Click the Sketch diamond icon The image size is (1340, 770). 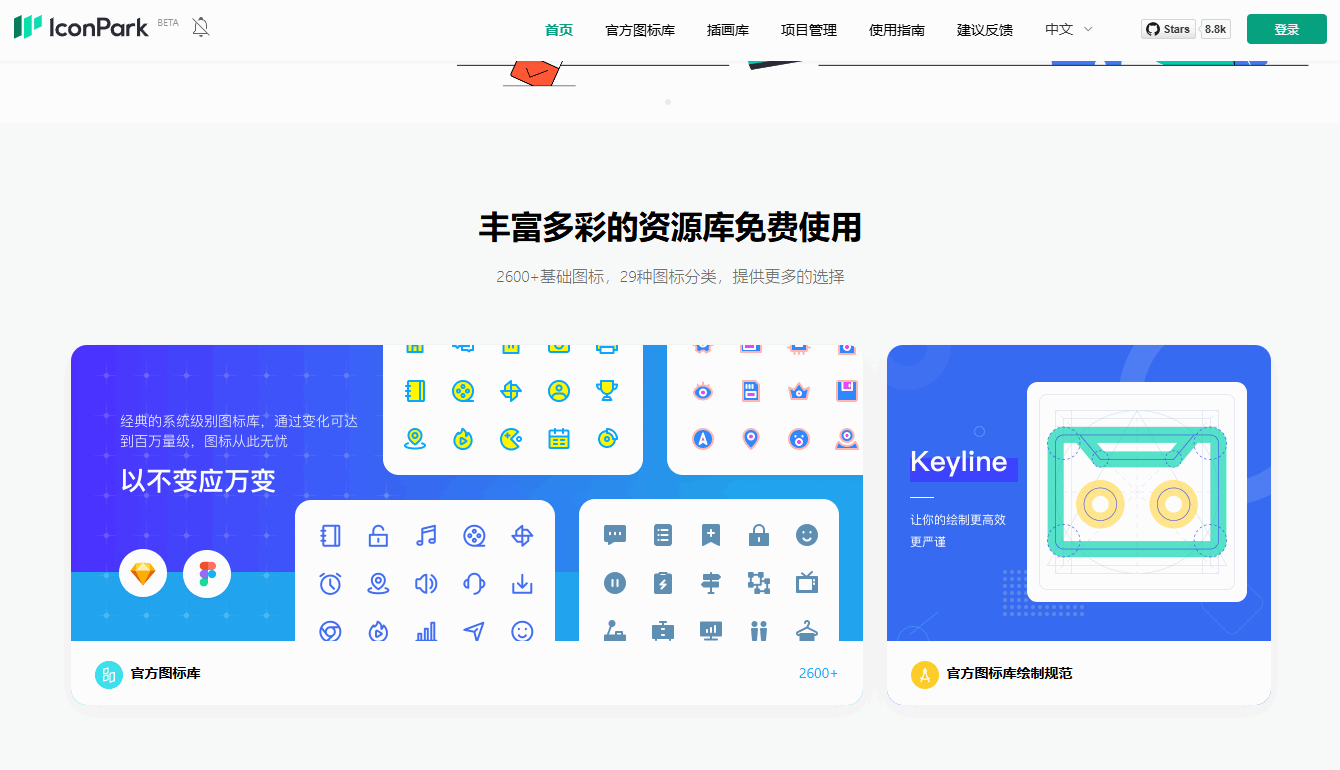(x=143, y=574)
